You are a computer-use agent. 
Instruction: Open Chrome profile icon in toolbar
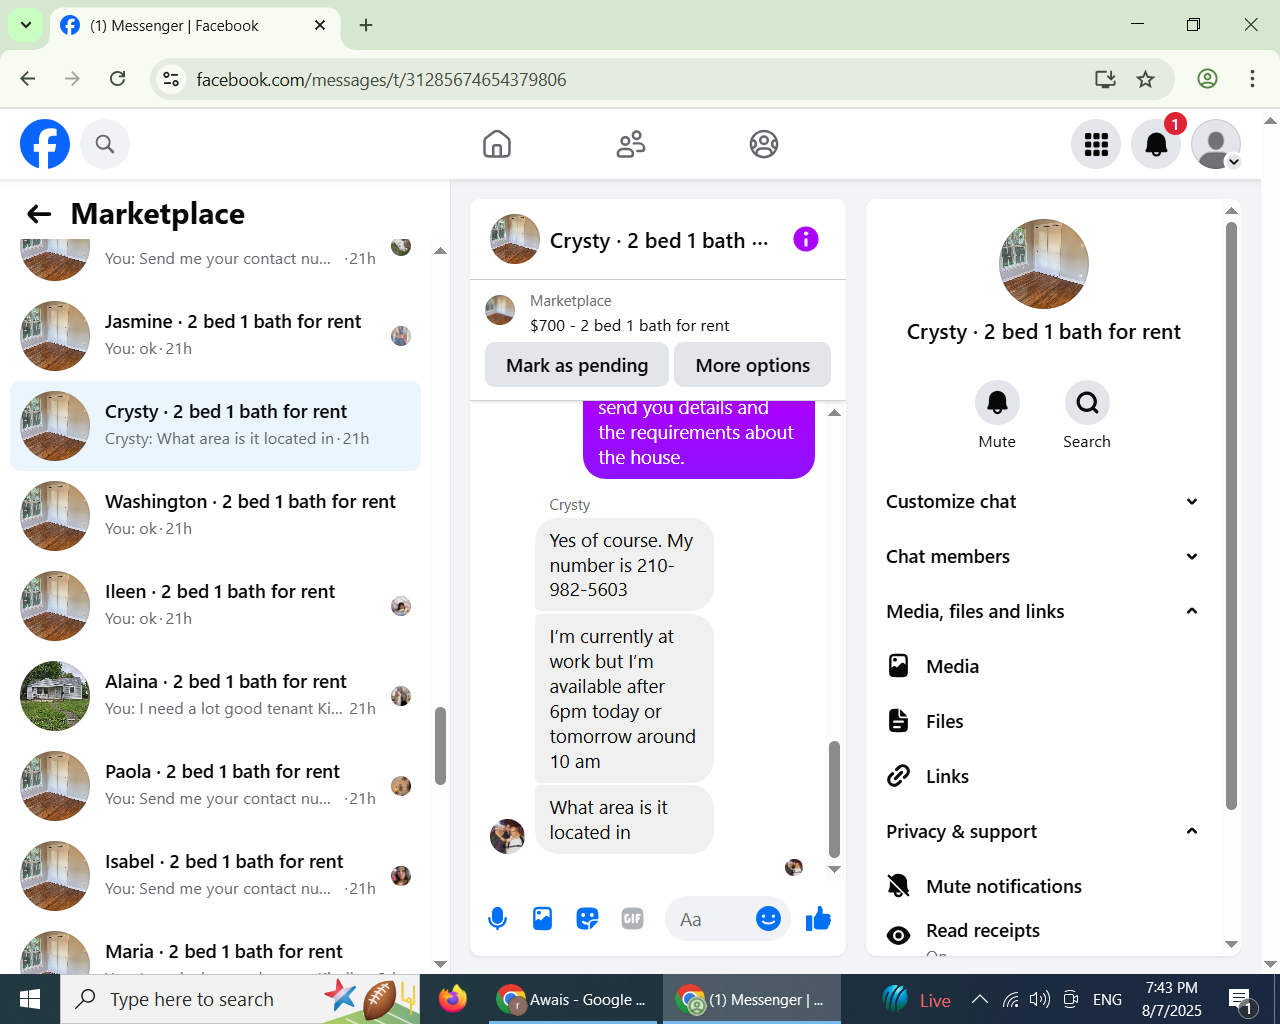click(x=1207, y=79)
